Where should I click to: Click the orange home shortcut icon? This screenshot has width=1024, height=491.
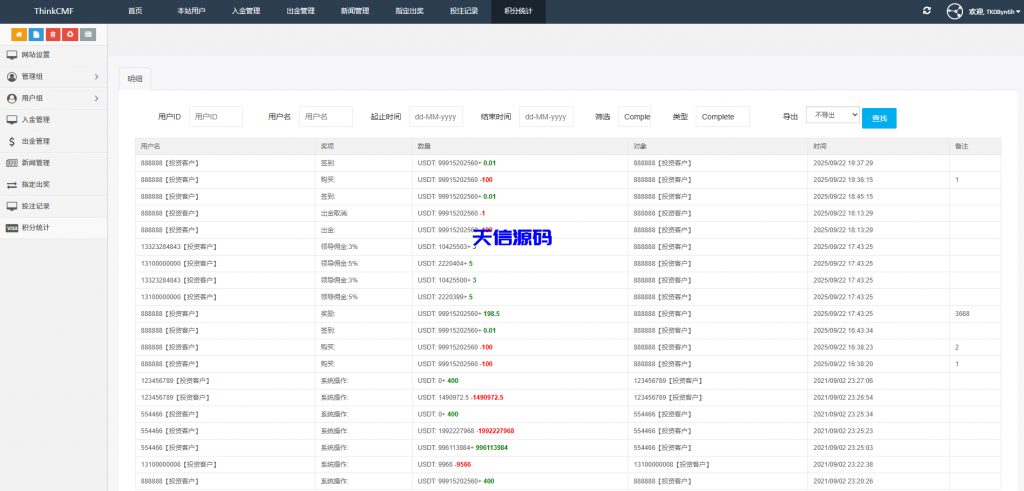[19, 34]
